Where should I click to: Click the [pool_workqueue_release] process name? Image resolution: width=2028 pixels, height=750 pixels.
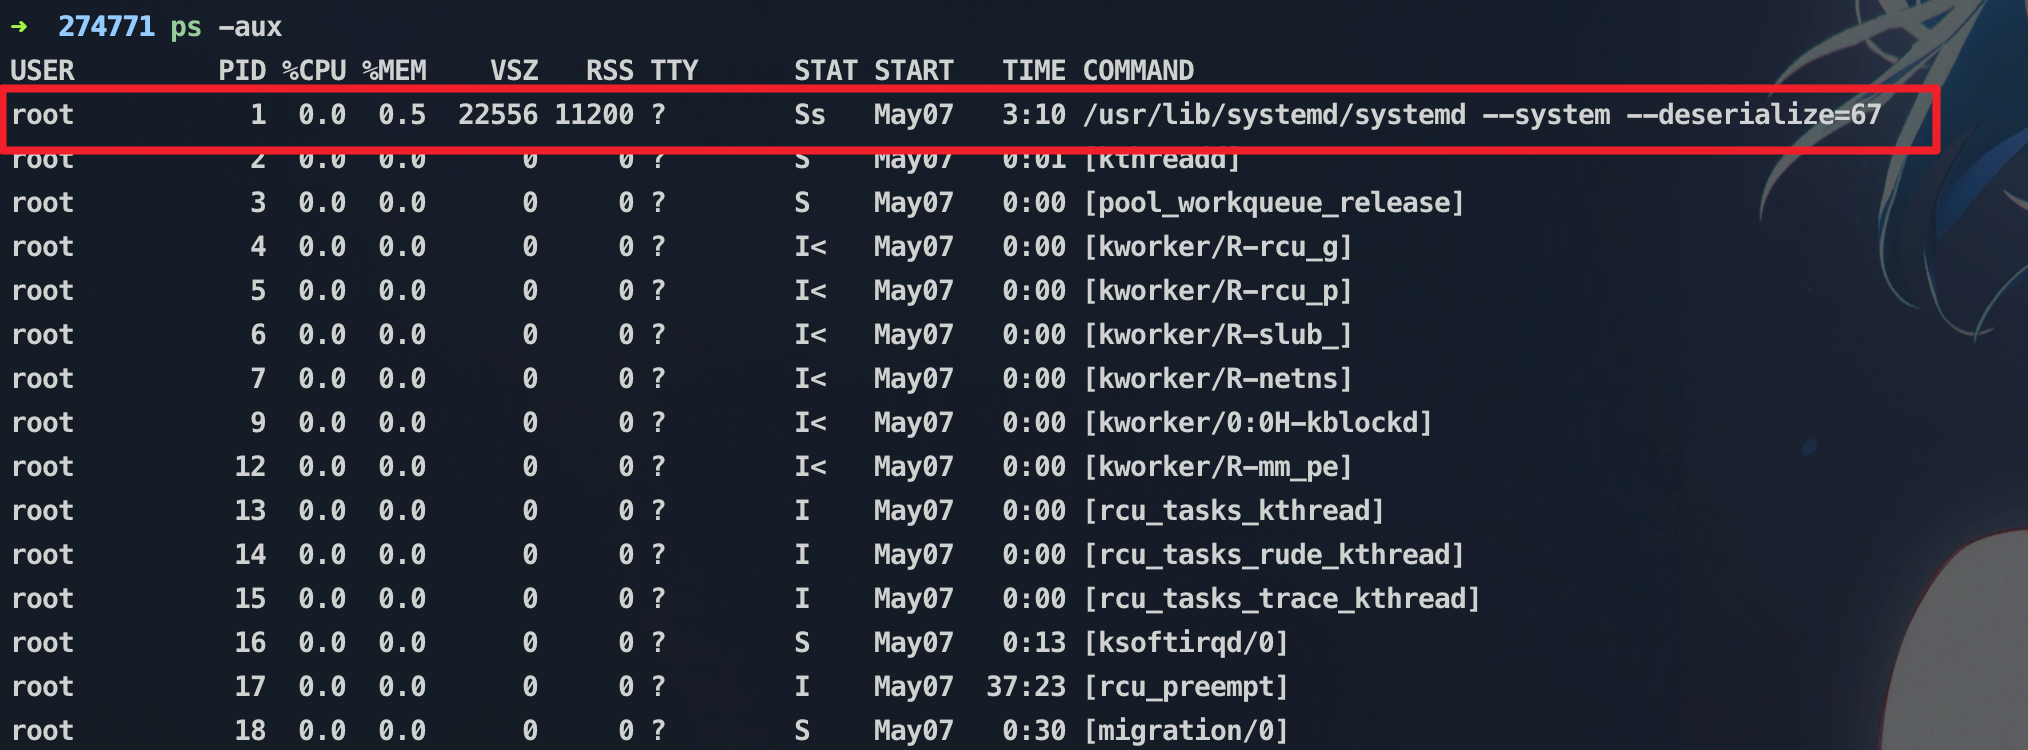[1274, 203]
